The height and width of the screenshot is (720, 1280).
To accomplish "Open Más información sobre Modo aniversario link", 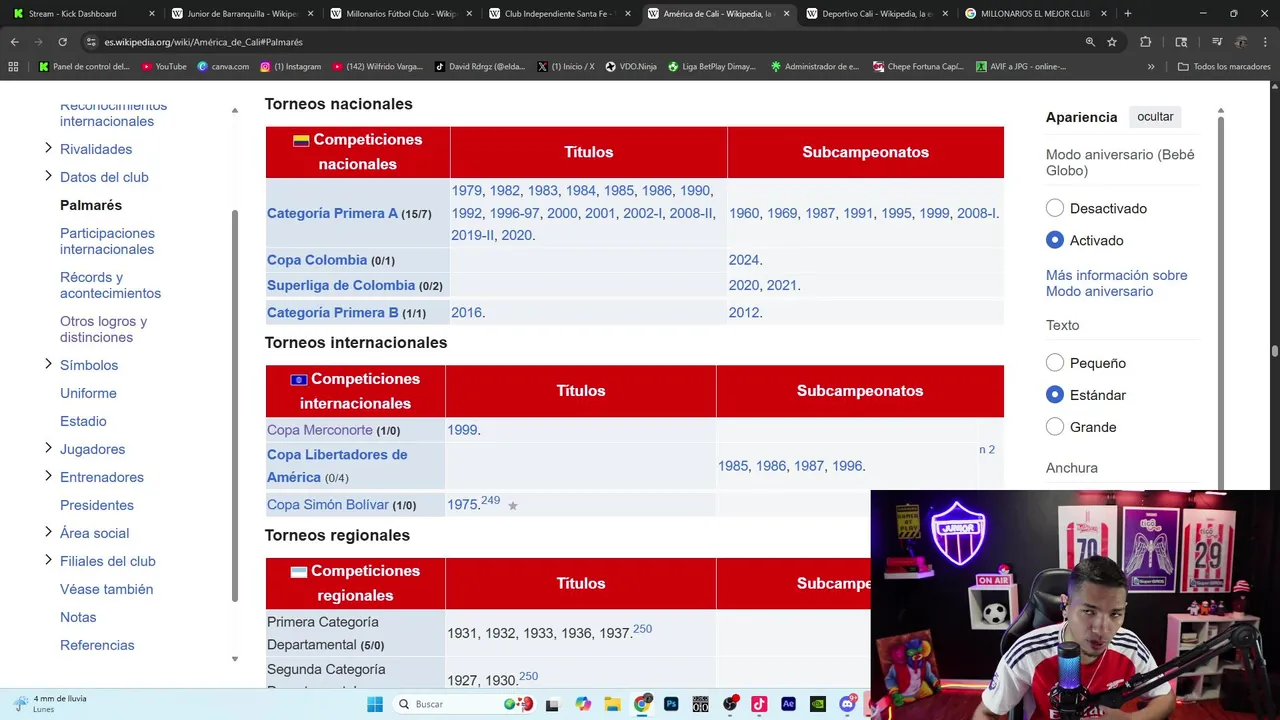I will (x=1116, y=283).
